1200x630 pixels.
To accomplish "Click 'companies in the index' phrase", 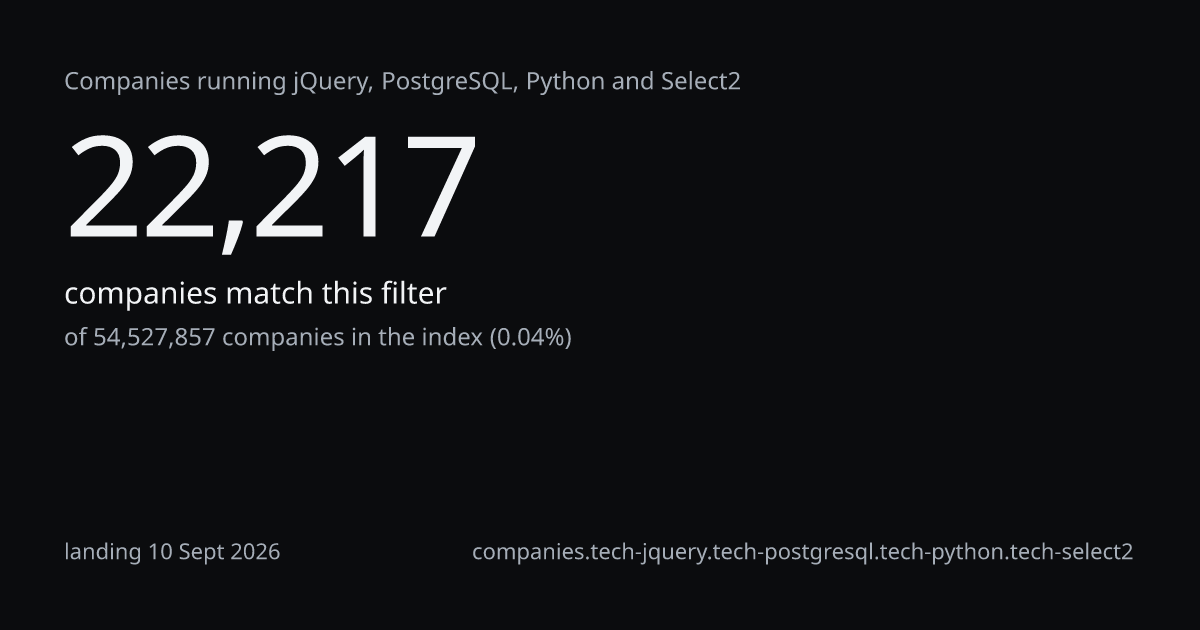I will 352,337.
